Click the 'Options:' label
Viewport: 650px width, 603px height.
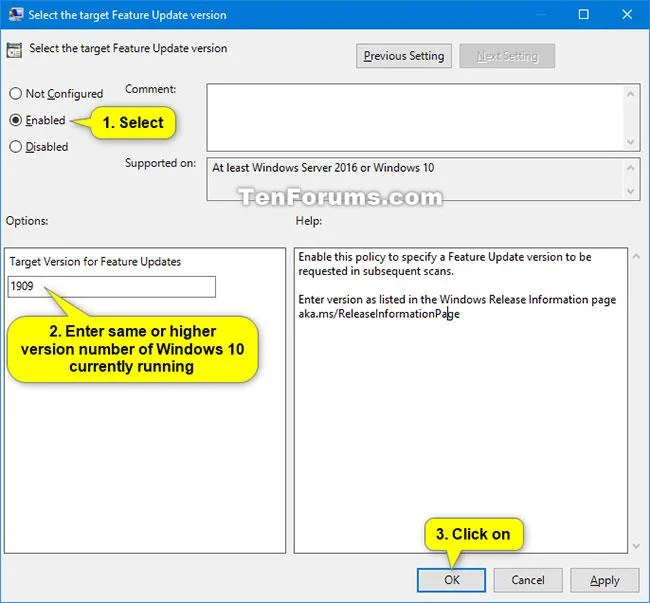click(27, 221)
